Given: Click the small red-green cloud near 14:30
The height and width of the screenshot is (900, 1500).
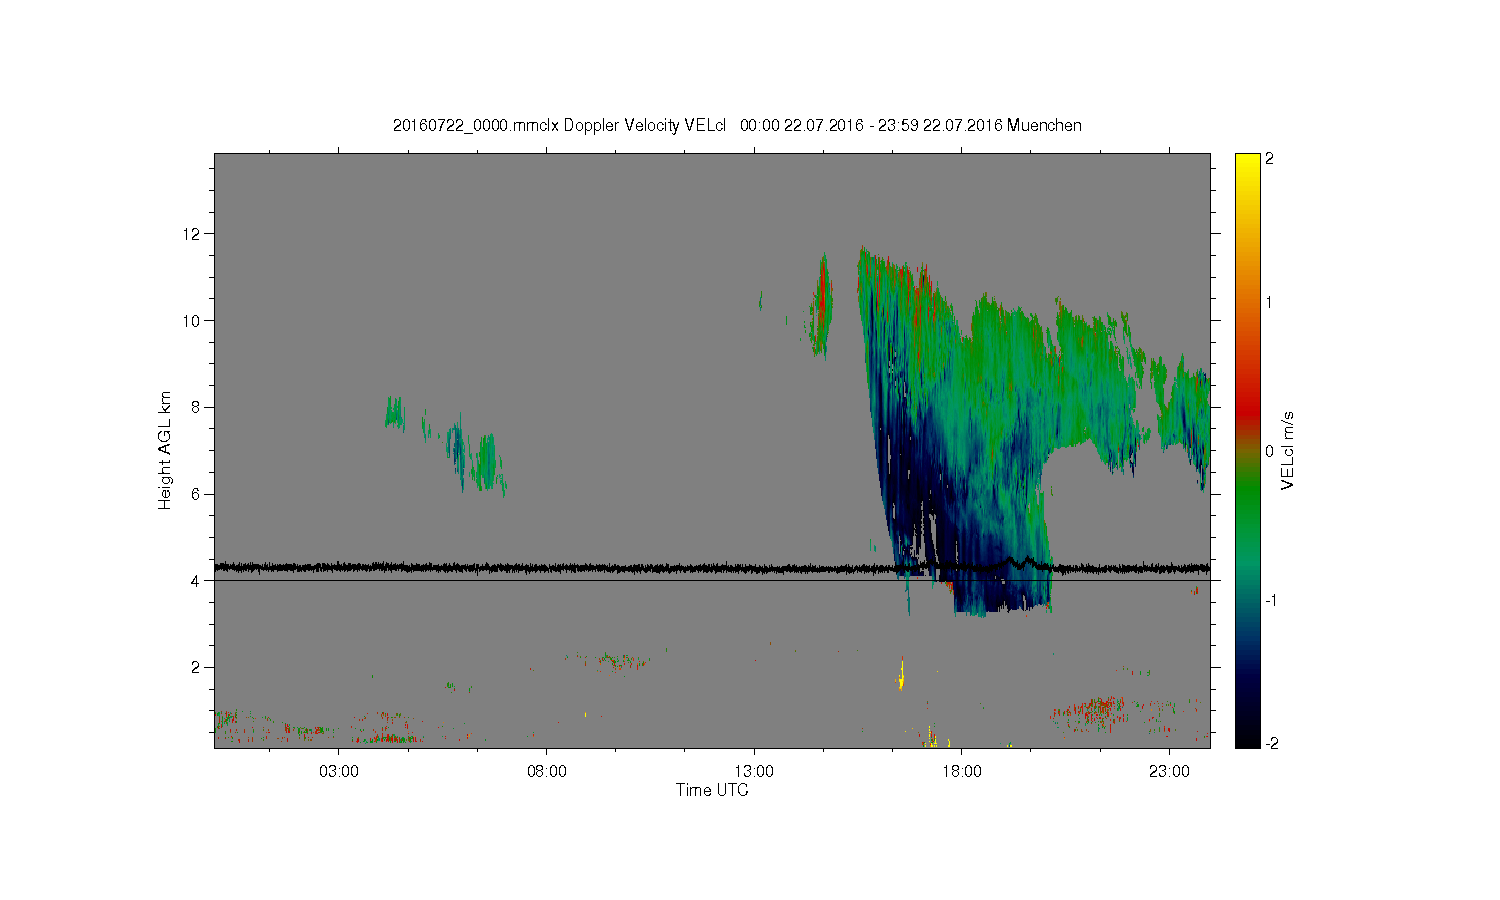Looking at the screenshot, I should pos(821,305).
